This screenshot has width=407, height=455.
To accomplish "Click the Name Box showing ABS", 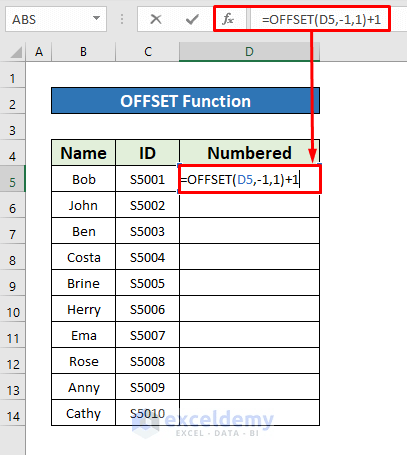I will tap(56, 19).
